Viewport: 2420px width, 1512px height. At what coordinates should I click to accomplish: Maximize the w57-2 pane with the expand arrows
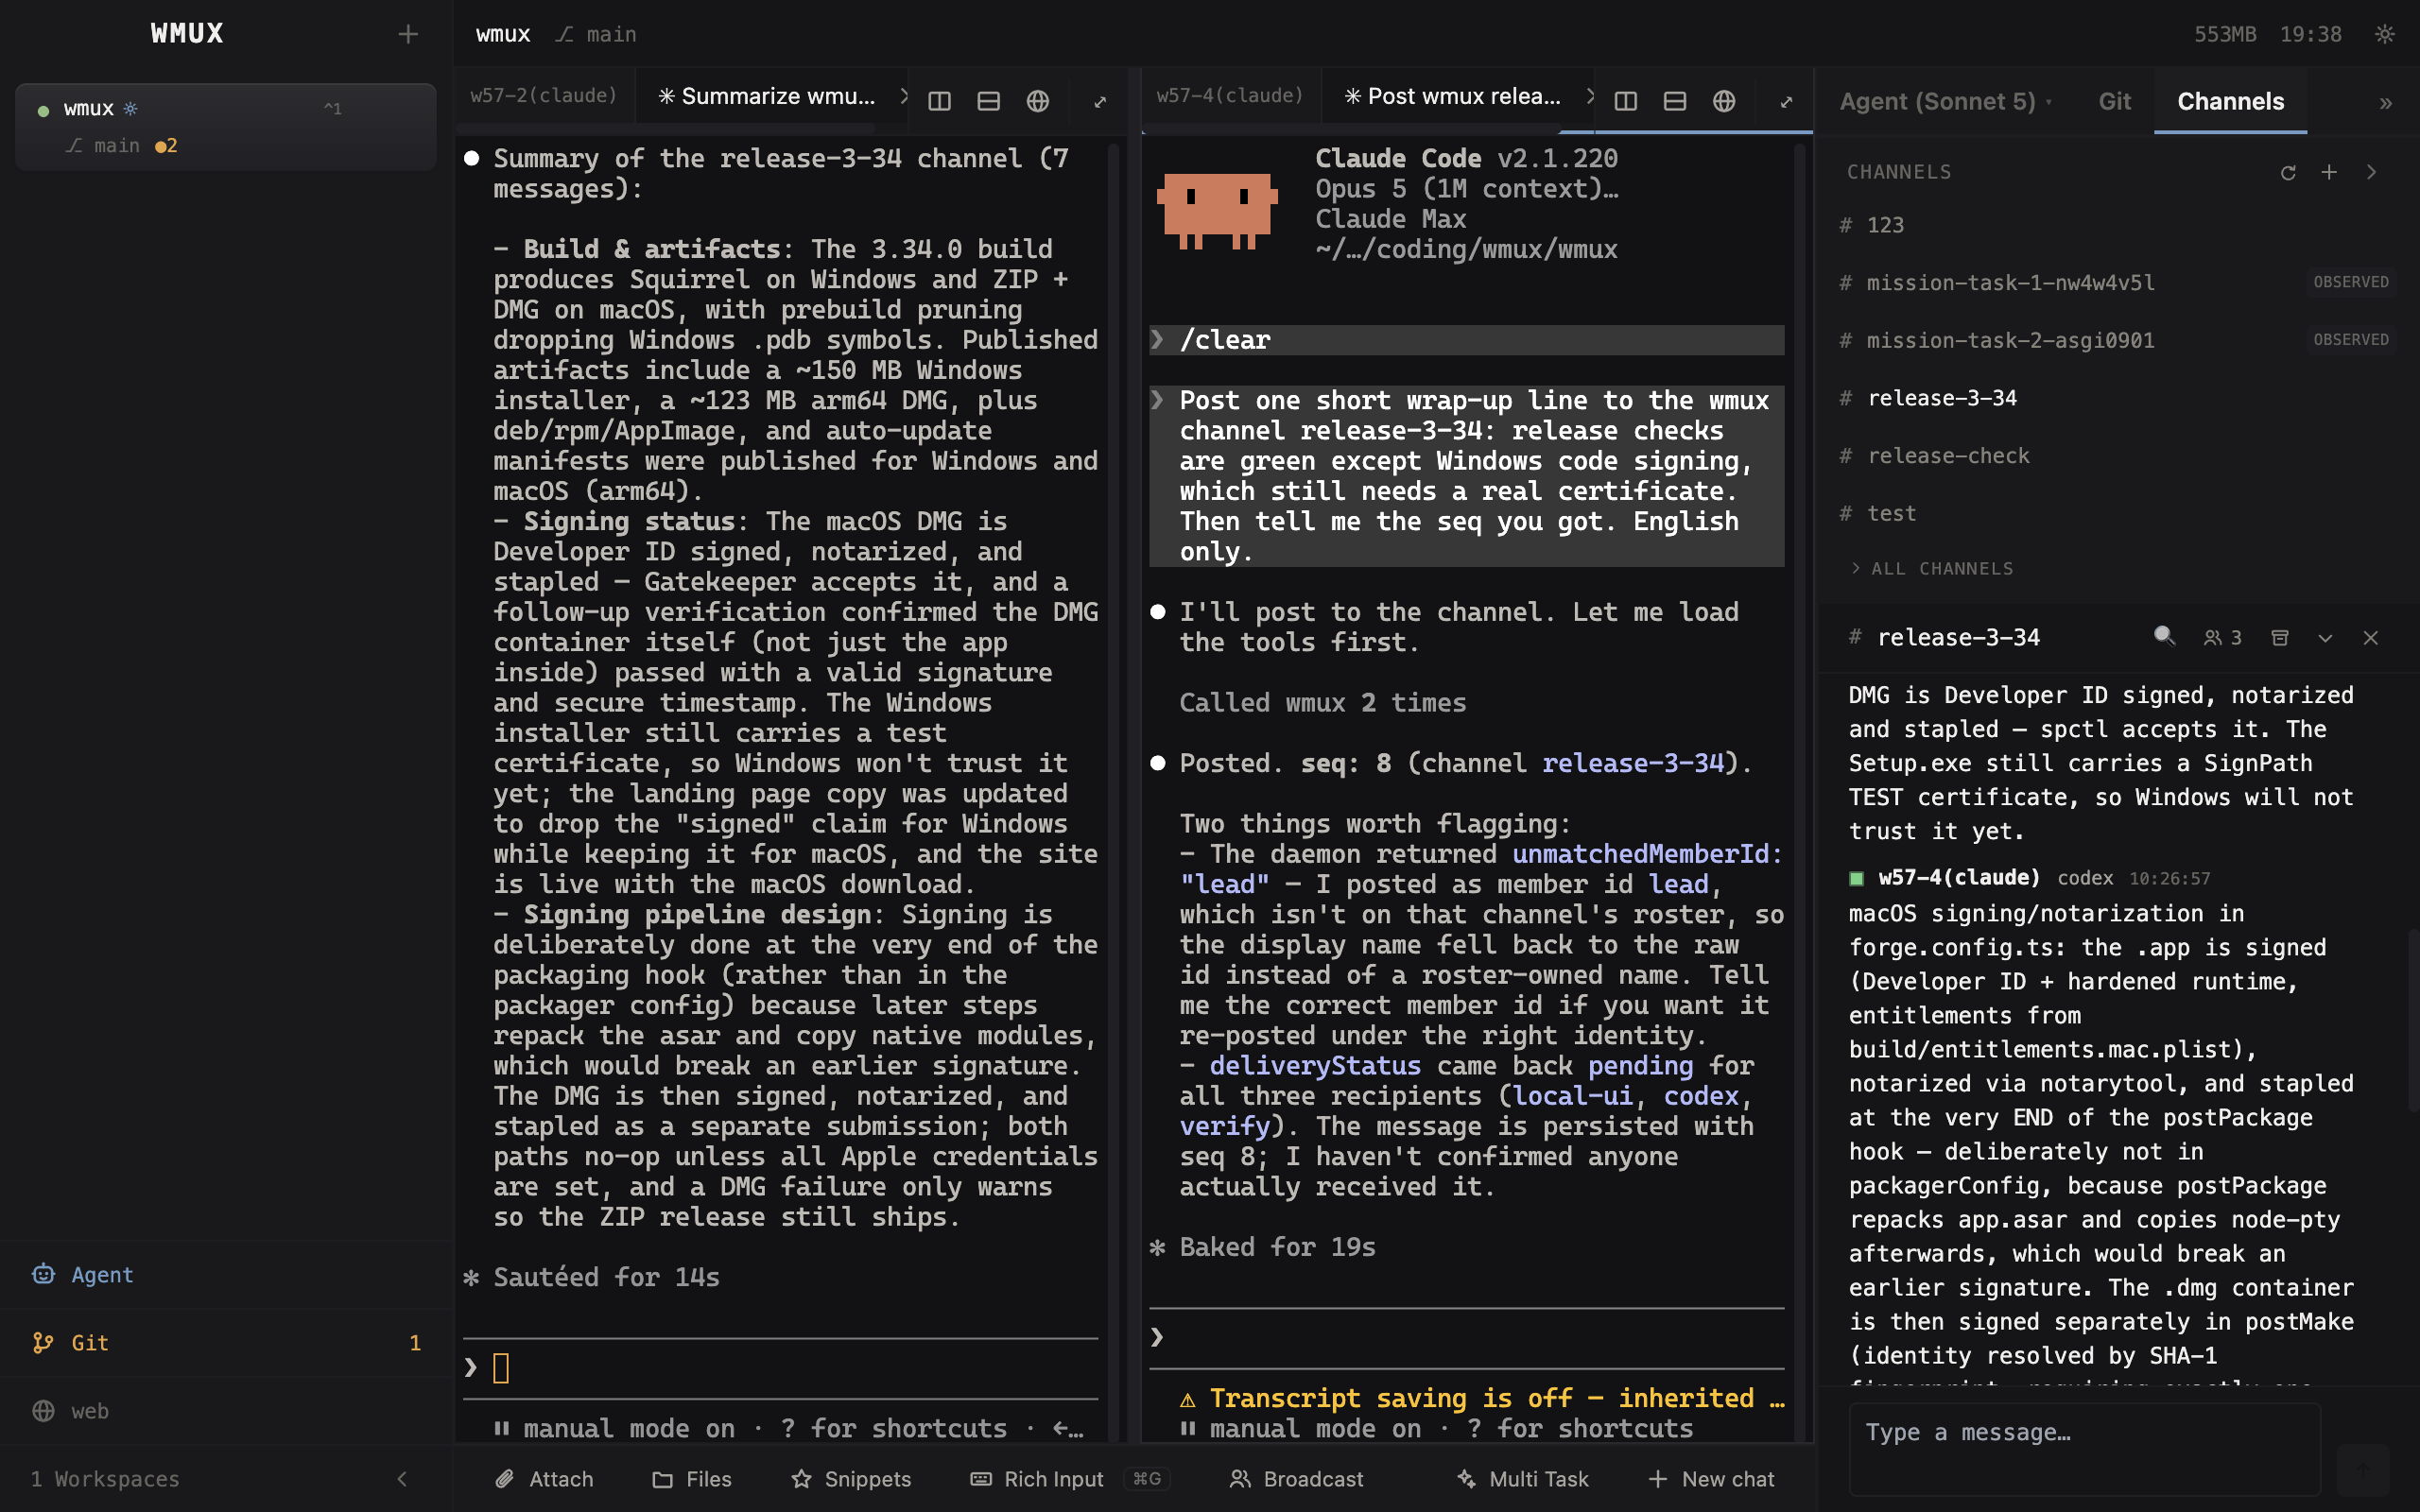click(1100, 101)
